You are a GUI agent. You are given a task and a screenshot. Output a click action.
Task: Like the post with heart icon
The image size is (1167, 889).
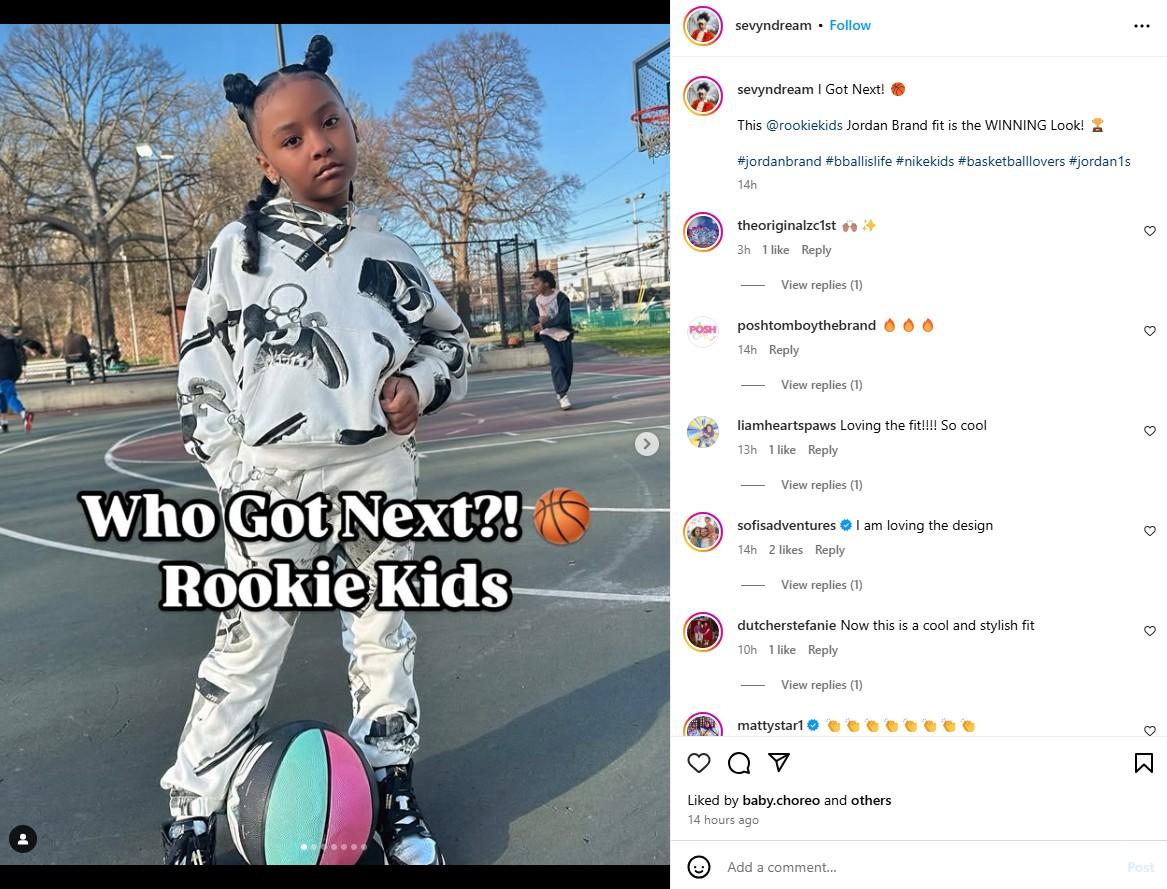(698, 762)
